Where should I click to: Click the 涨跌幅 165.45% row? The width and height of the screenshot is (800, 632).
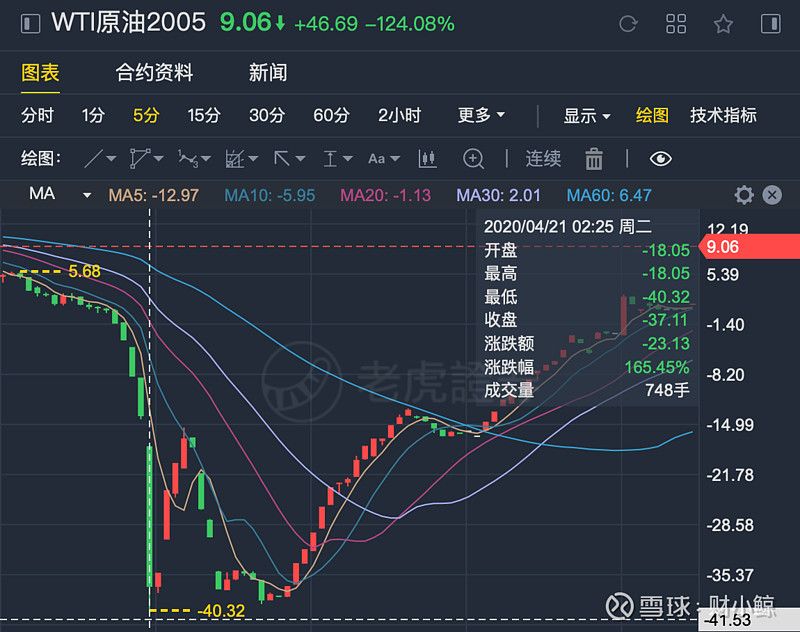click(587, 367)
